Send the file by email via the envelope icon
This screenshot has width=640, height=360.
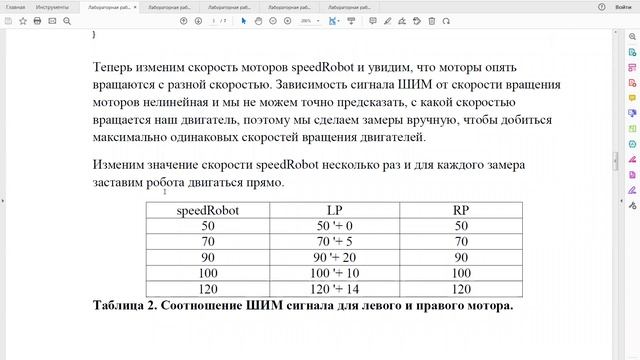click(52, 21)
